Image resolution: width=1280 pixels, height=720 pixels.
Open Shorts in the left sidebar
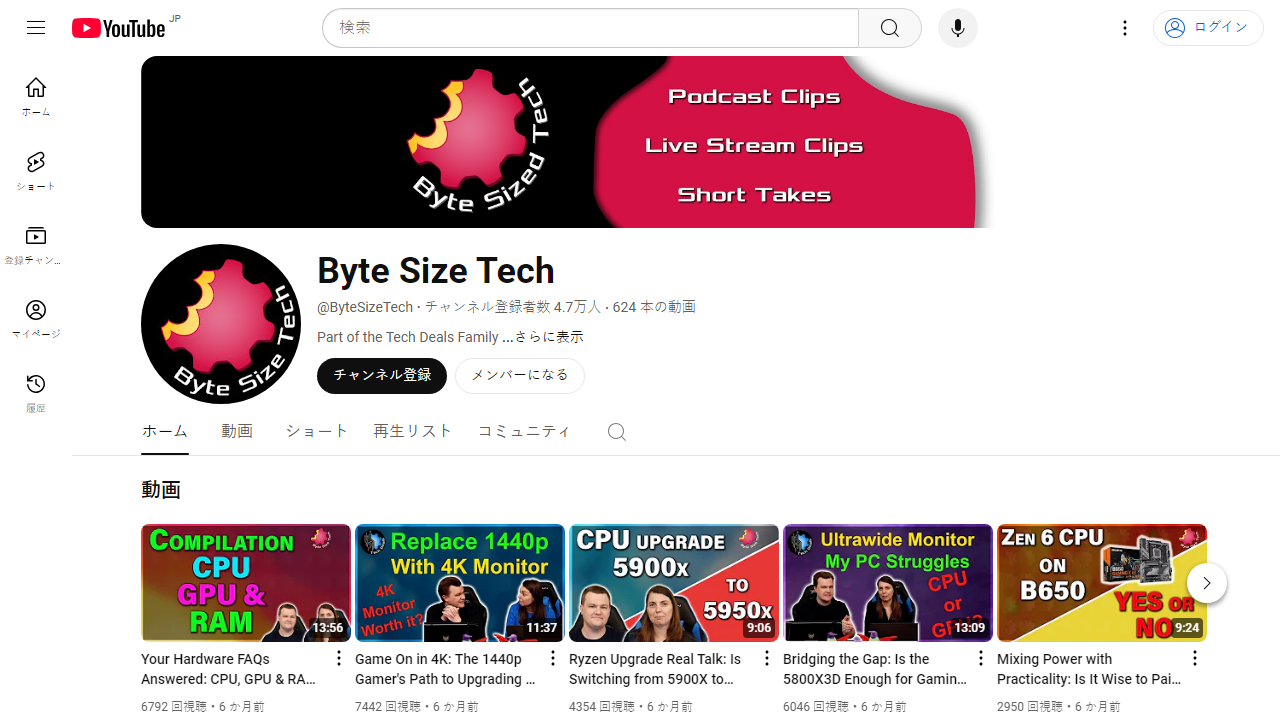coord(36,171)
